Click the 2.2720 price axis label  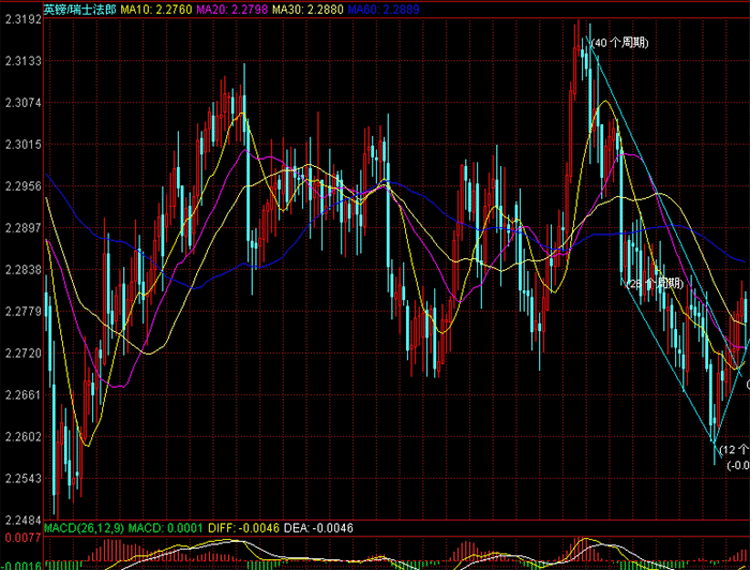click(21, 354)
